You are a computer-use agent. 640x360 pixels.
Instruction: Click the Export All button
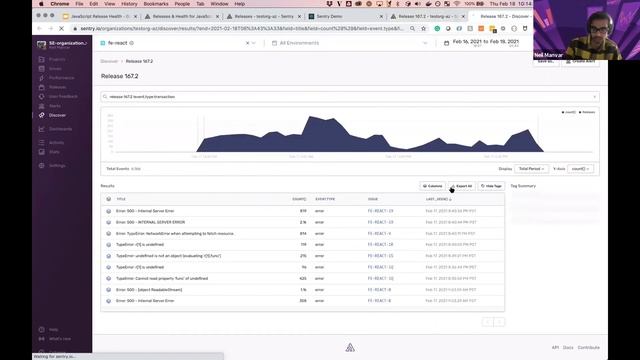click(462, 186)
